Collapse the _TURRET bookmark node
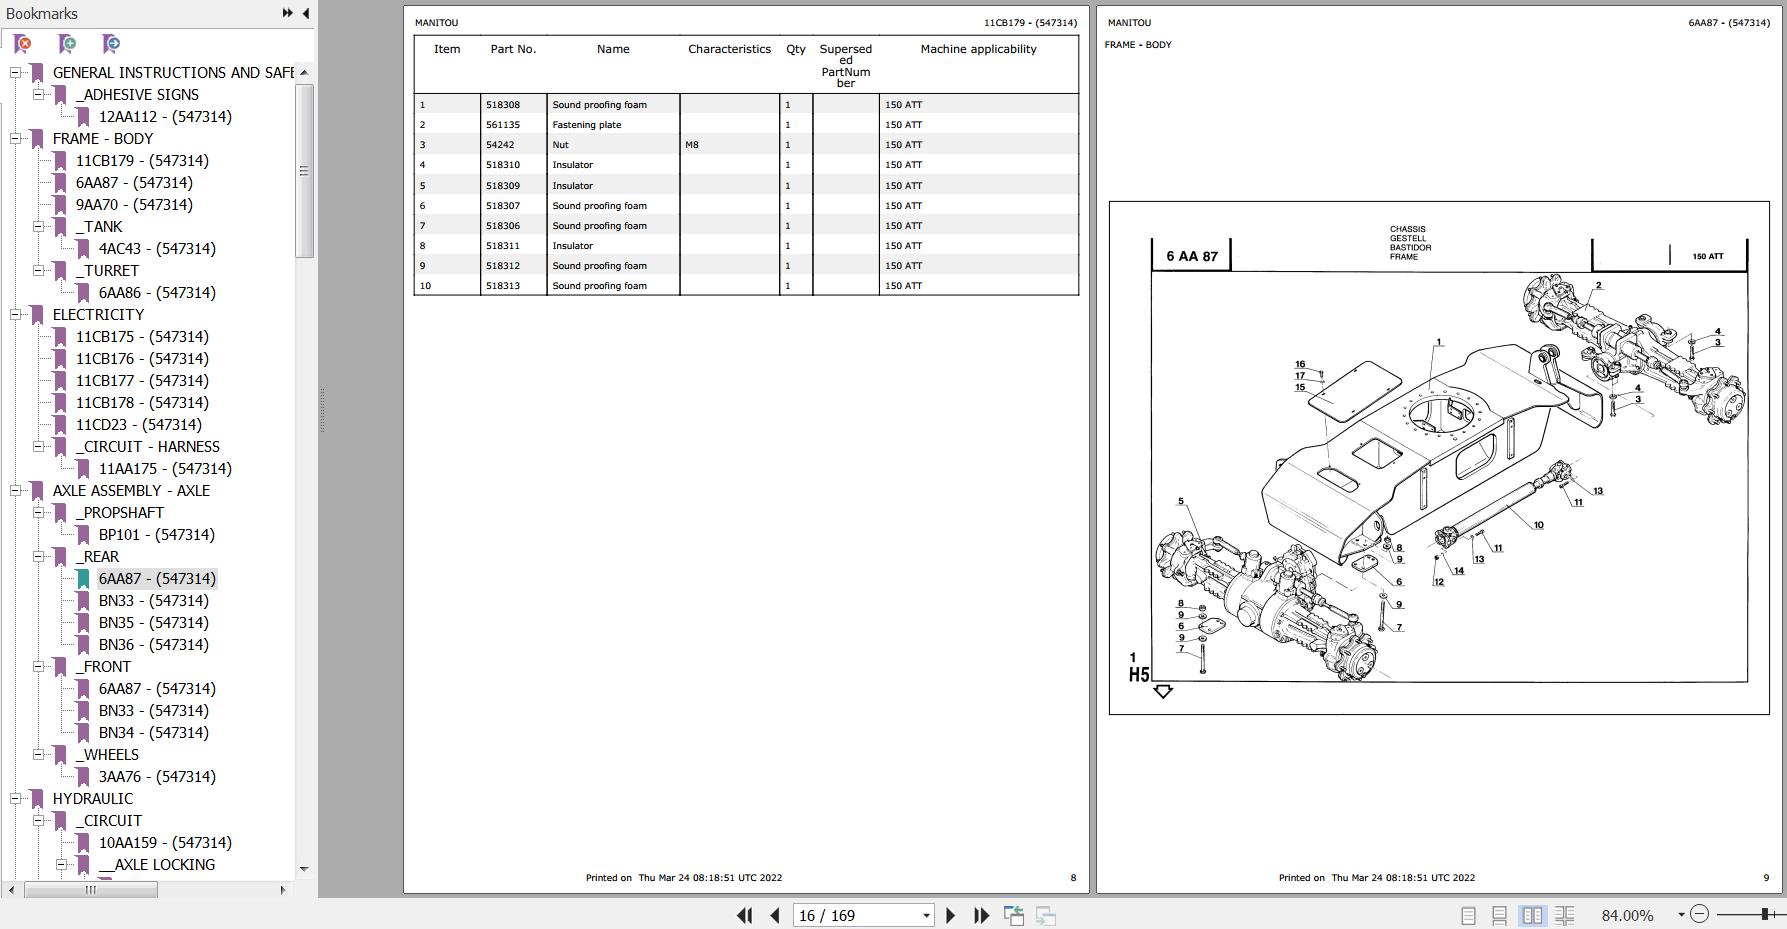The width and height of the screenshot is (1787, 929). coord(38,270)
